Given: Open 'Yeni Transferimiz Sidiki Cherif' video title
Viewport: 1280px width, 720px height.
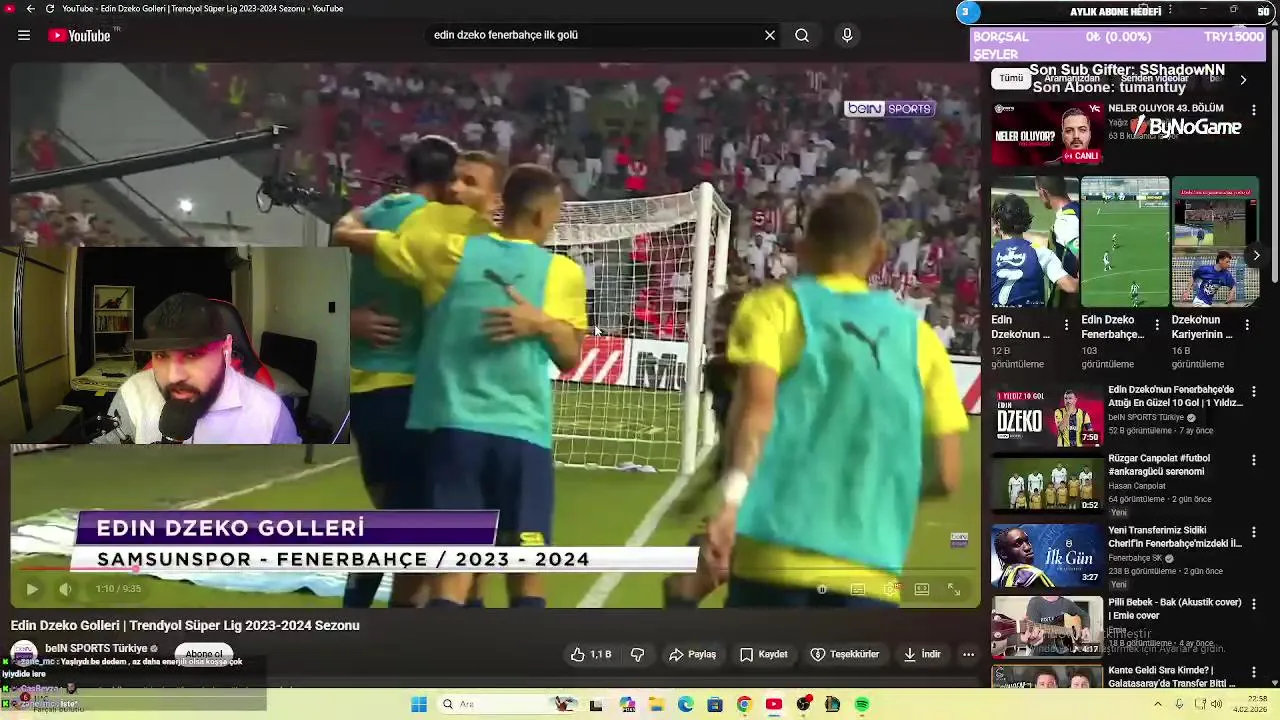Looking at the screenshot, I should (x=1175, y=537).
